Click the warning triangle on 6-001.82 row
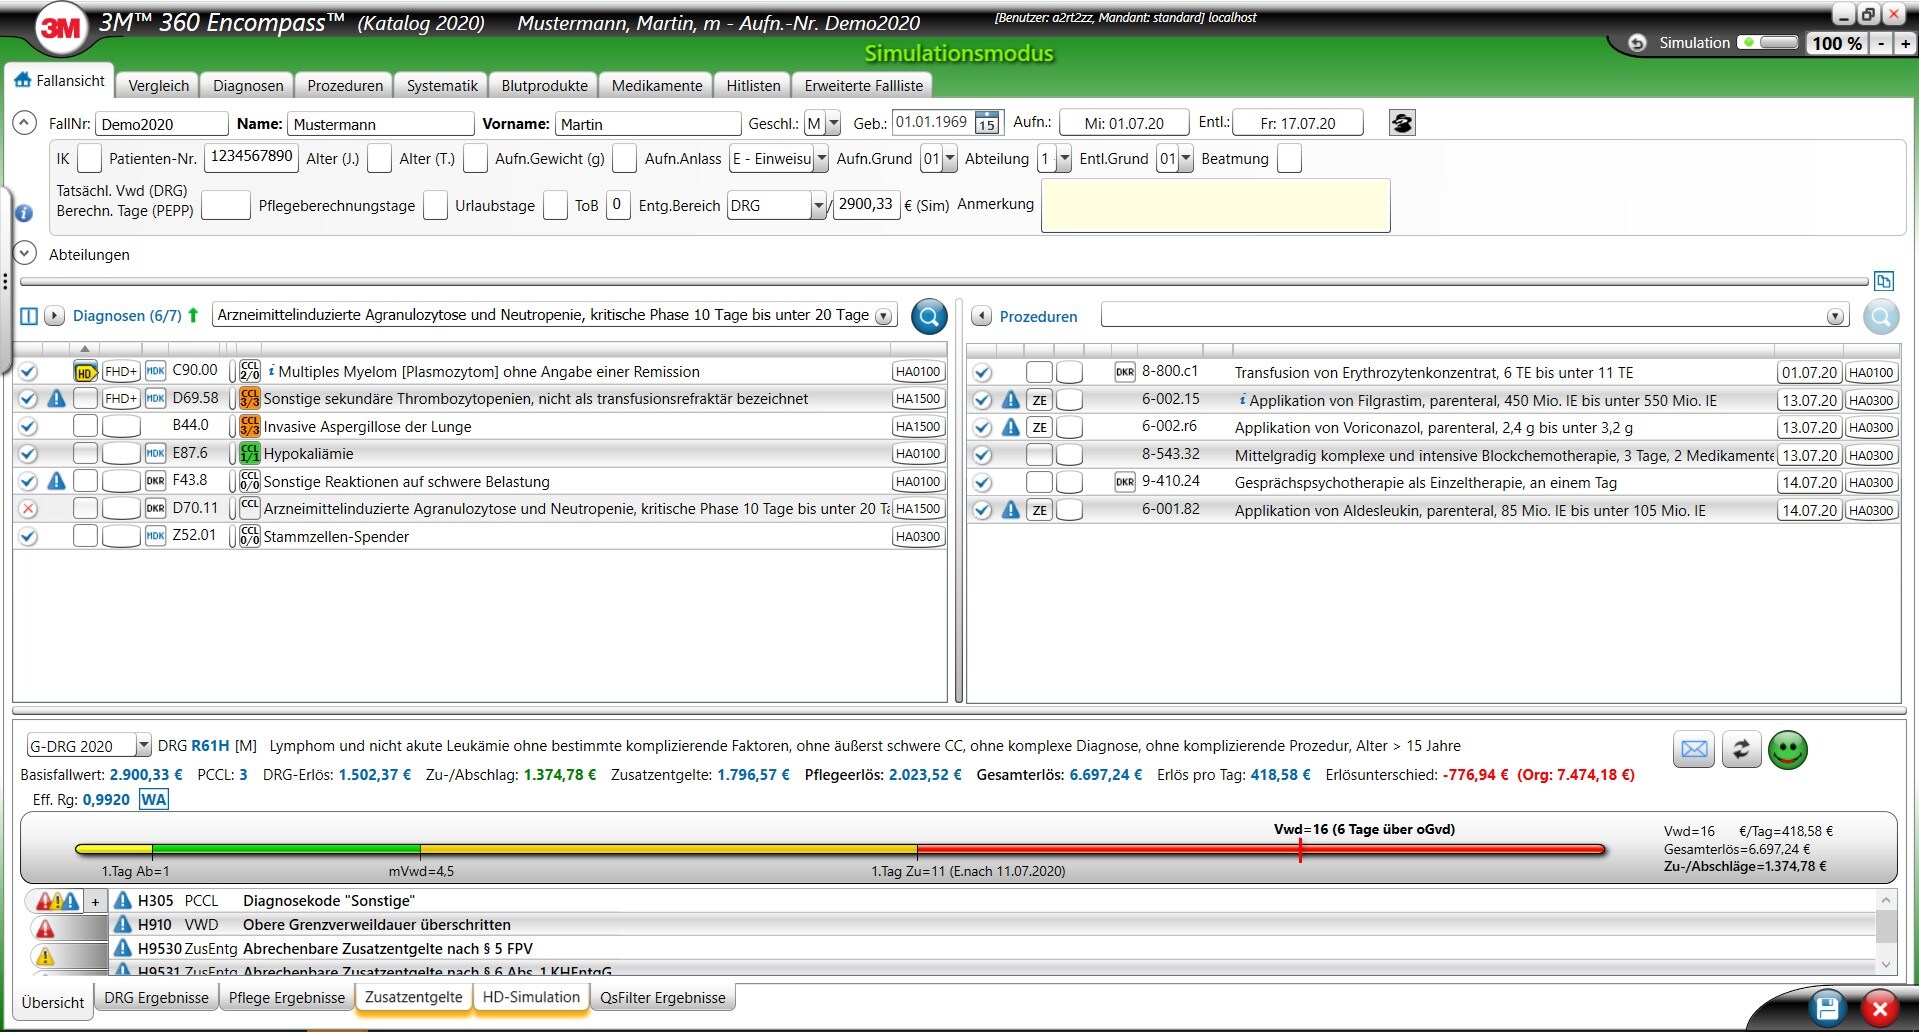The height and width of the screenshot is (1032, 1919). [1011, 510]
